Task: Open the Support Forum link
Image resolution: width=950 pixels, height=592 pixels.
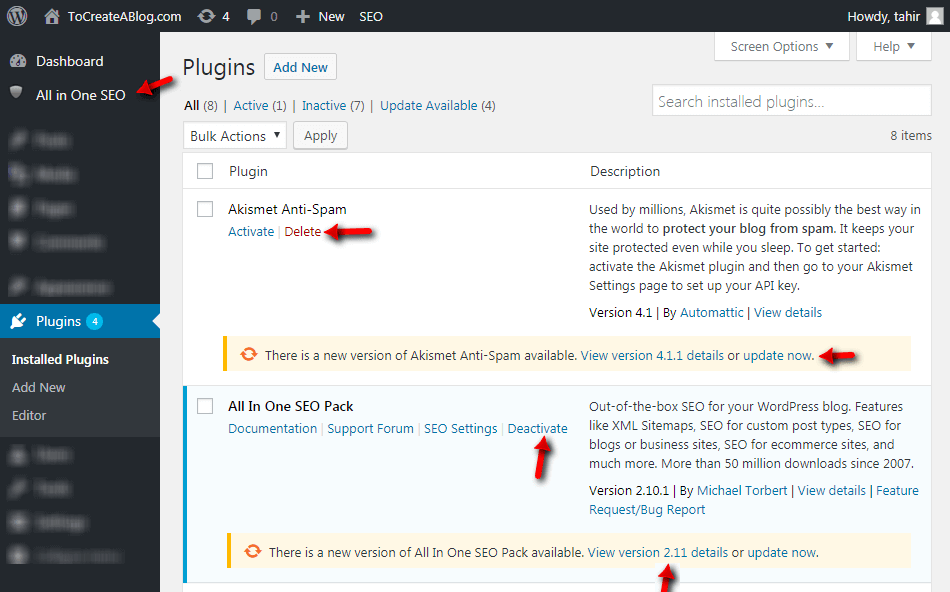Action: pos(370,428)
